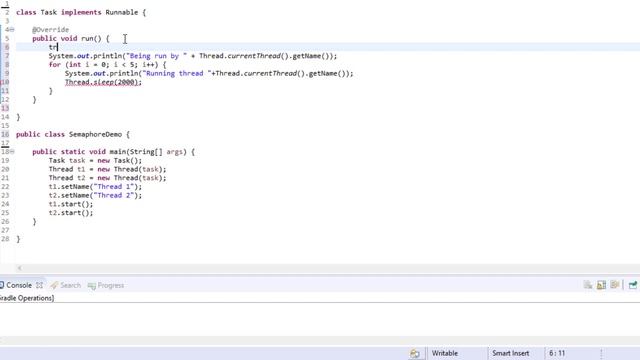
Task: Click the console toolbar icon right of the separator
Action: point(633,285)
